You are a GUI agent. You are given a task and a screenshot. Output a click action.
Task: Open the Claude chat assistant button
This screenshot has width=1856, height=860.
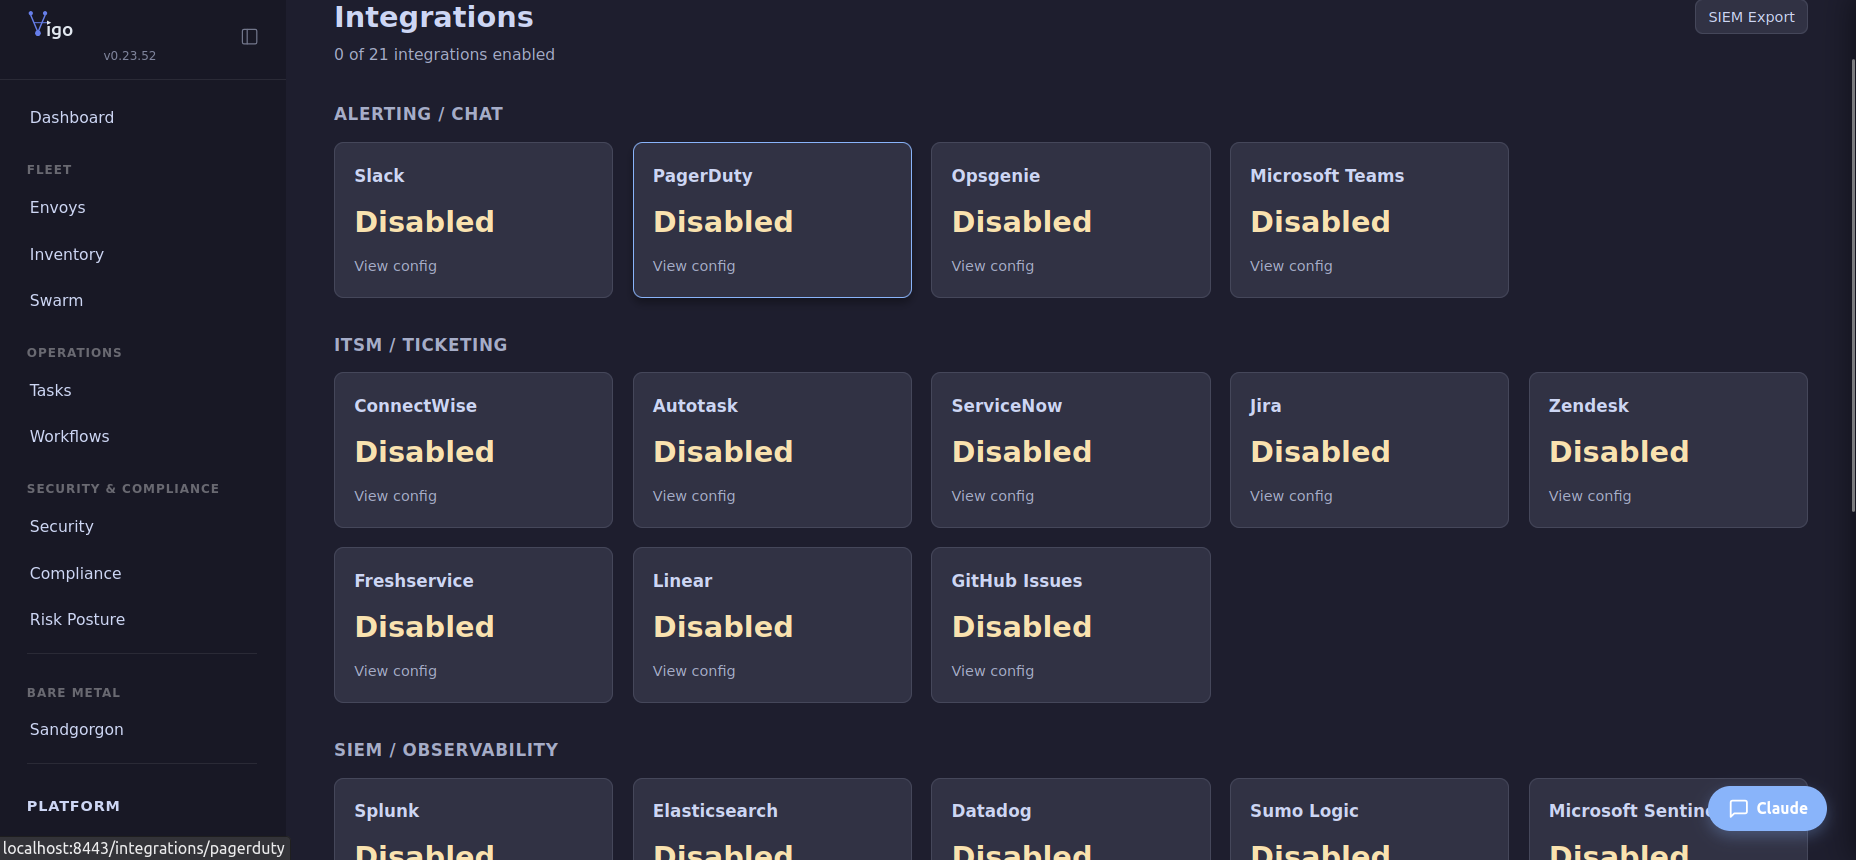point(1767,808)
